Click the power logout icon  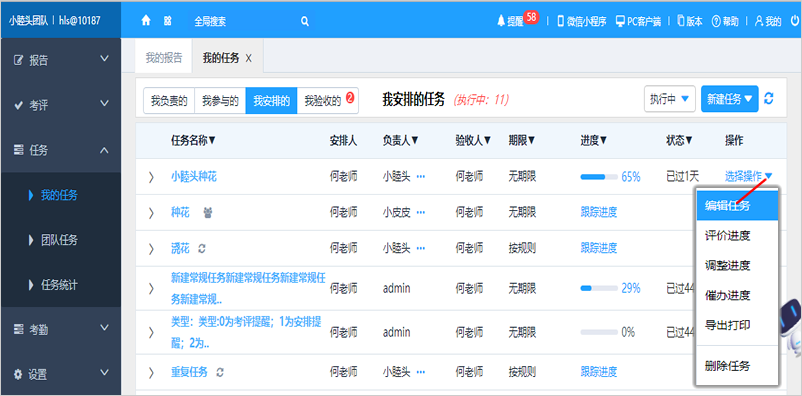click(x=795, y=21)
